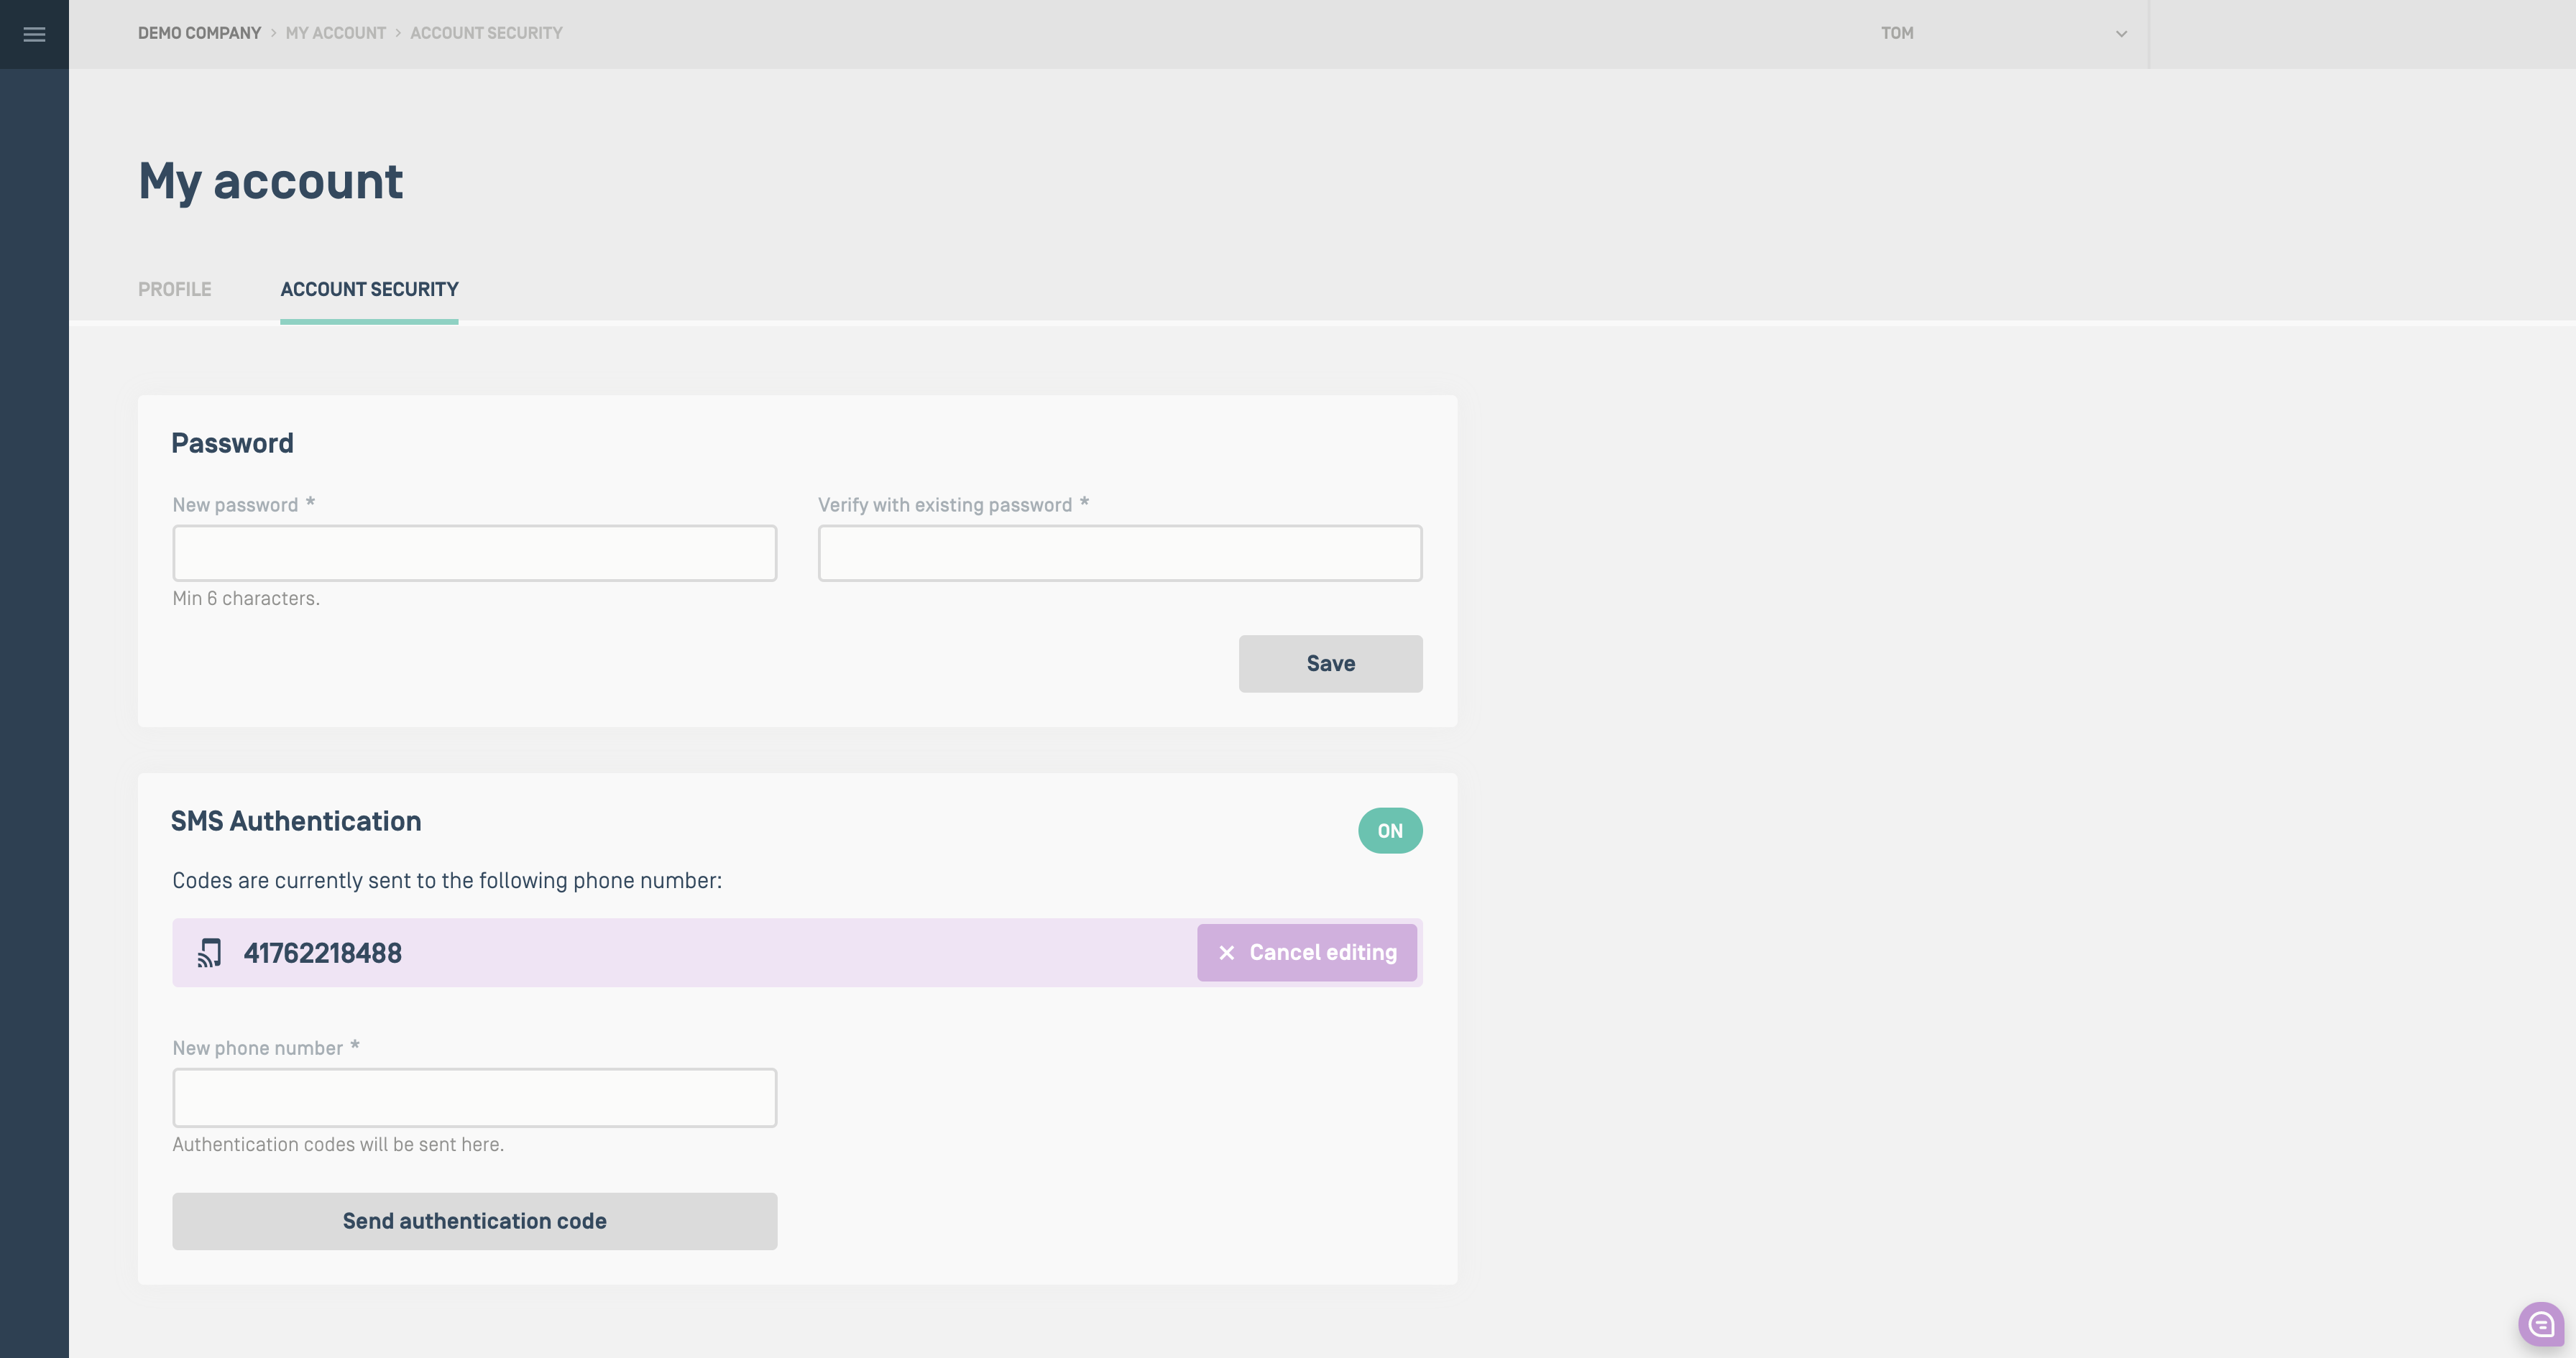Viewport: 2576px width, 1358px height.
Task: Click the ACCOUNT SECURITY breadcrumb item
Action: (486, 33)
